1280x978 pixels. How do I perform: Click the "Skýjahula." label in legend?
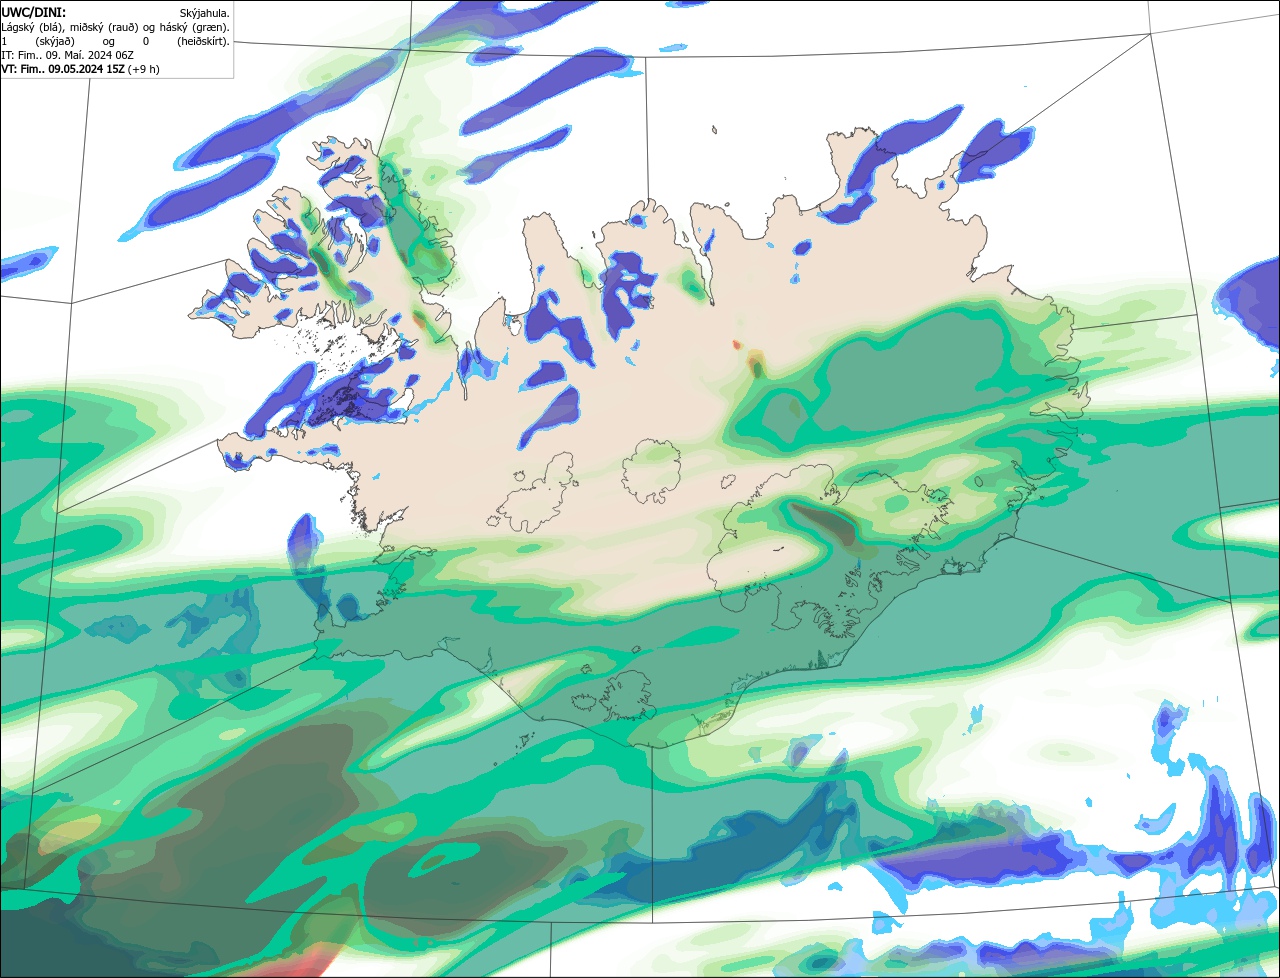coord(204,14)
